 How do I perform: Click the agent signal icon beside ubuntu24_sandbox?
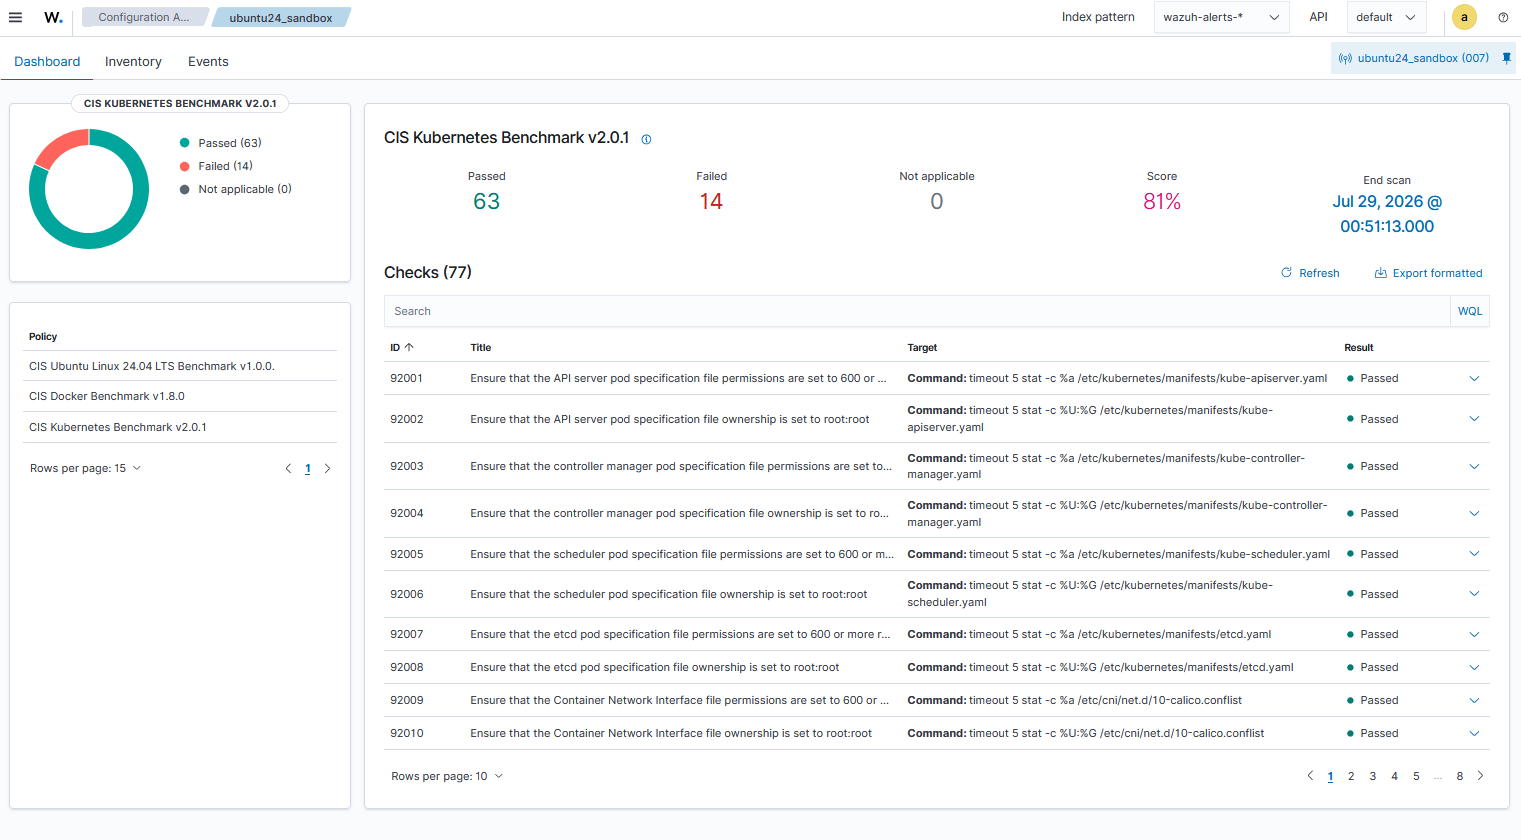pyautogui.click(x=1345, y=58)
